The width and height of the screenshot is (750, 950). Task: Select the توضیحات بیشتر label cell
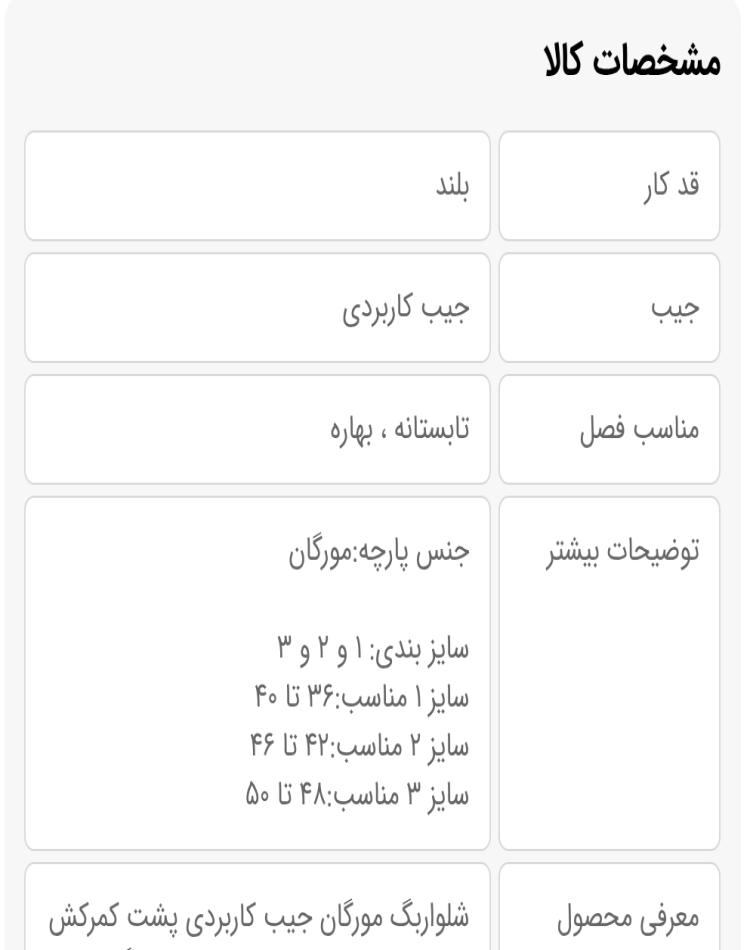point(609,674)
